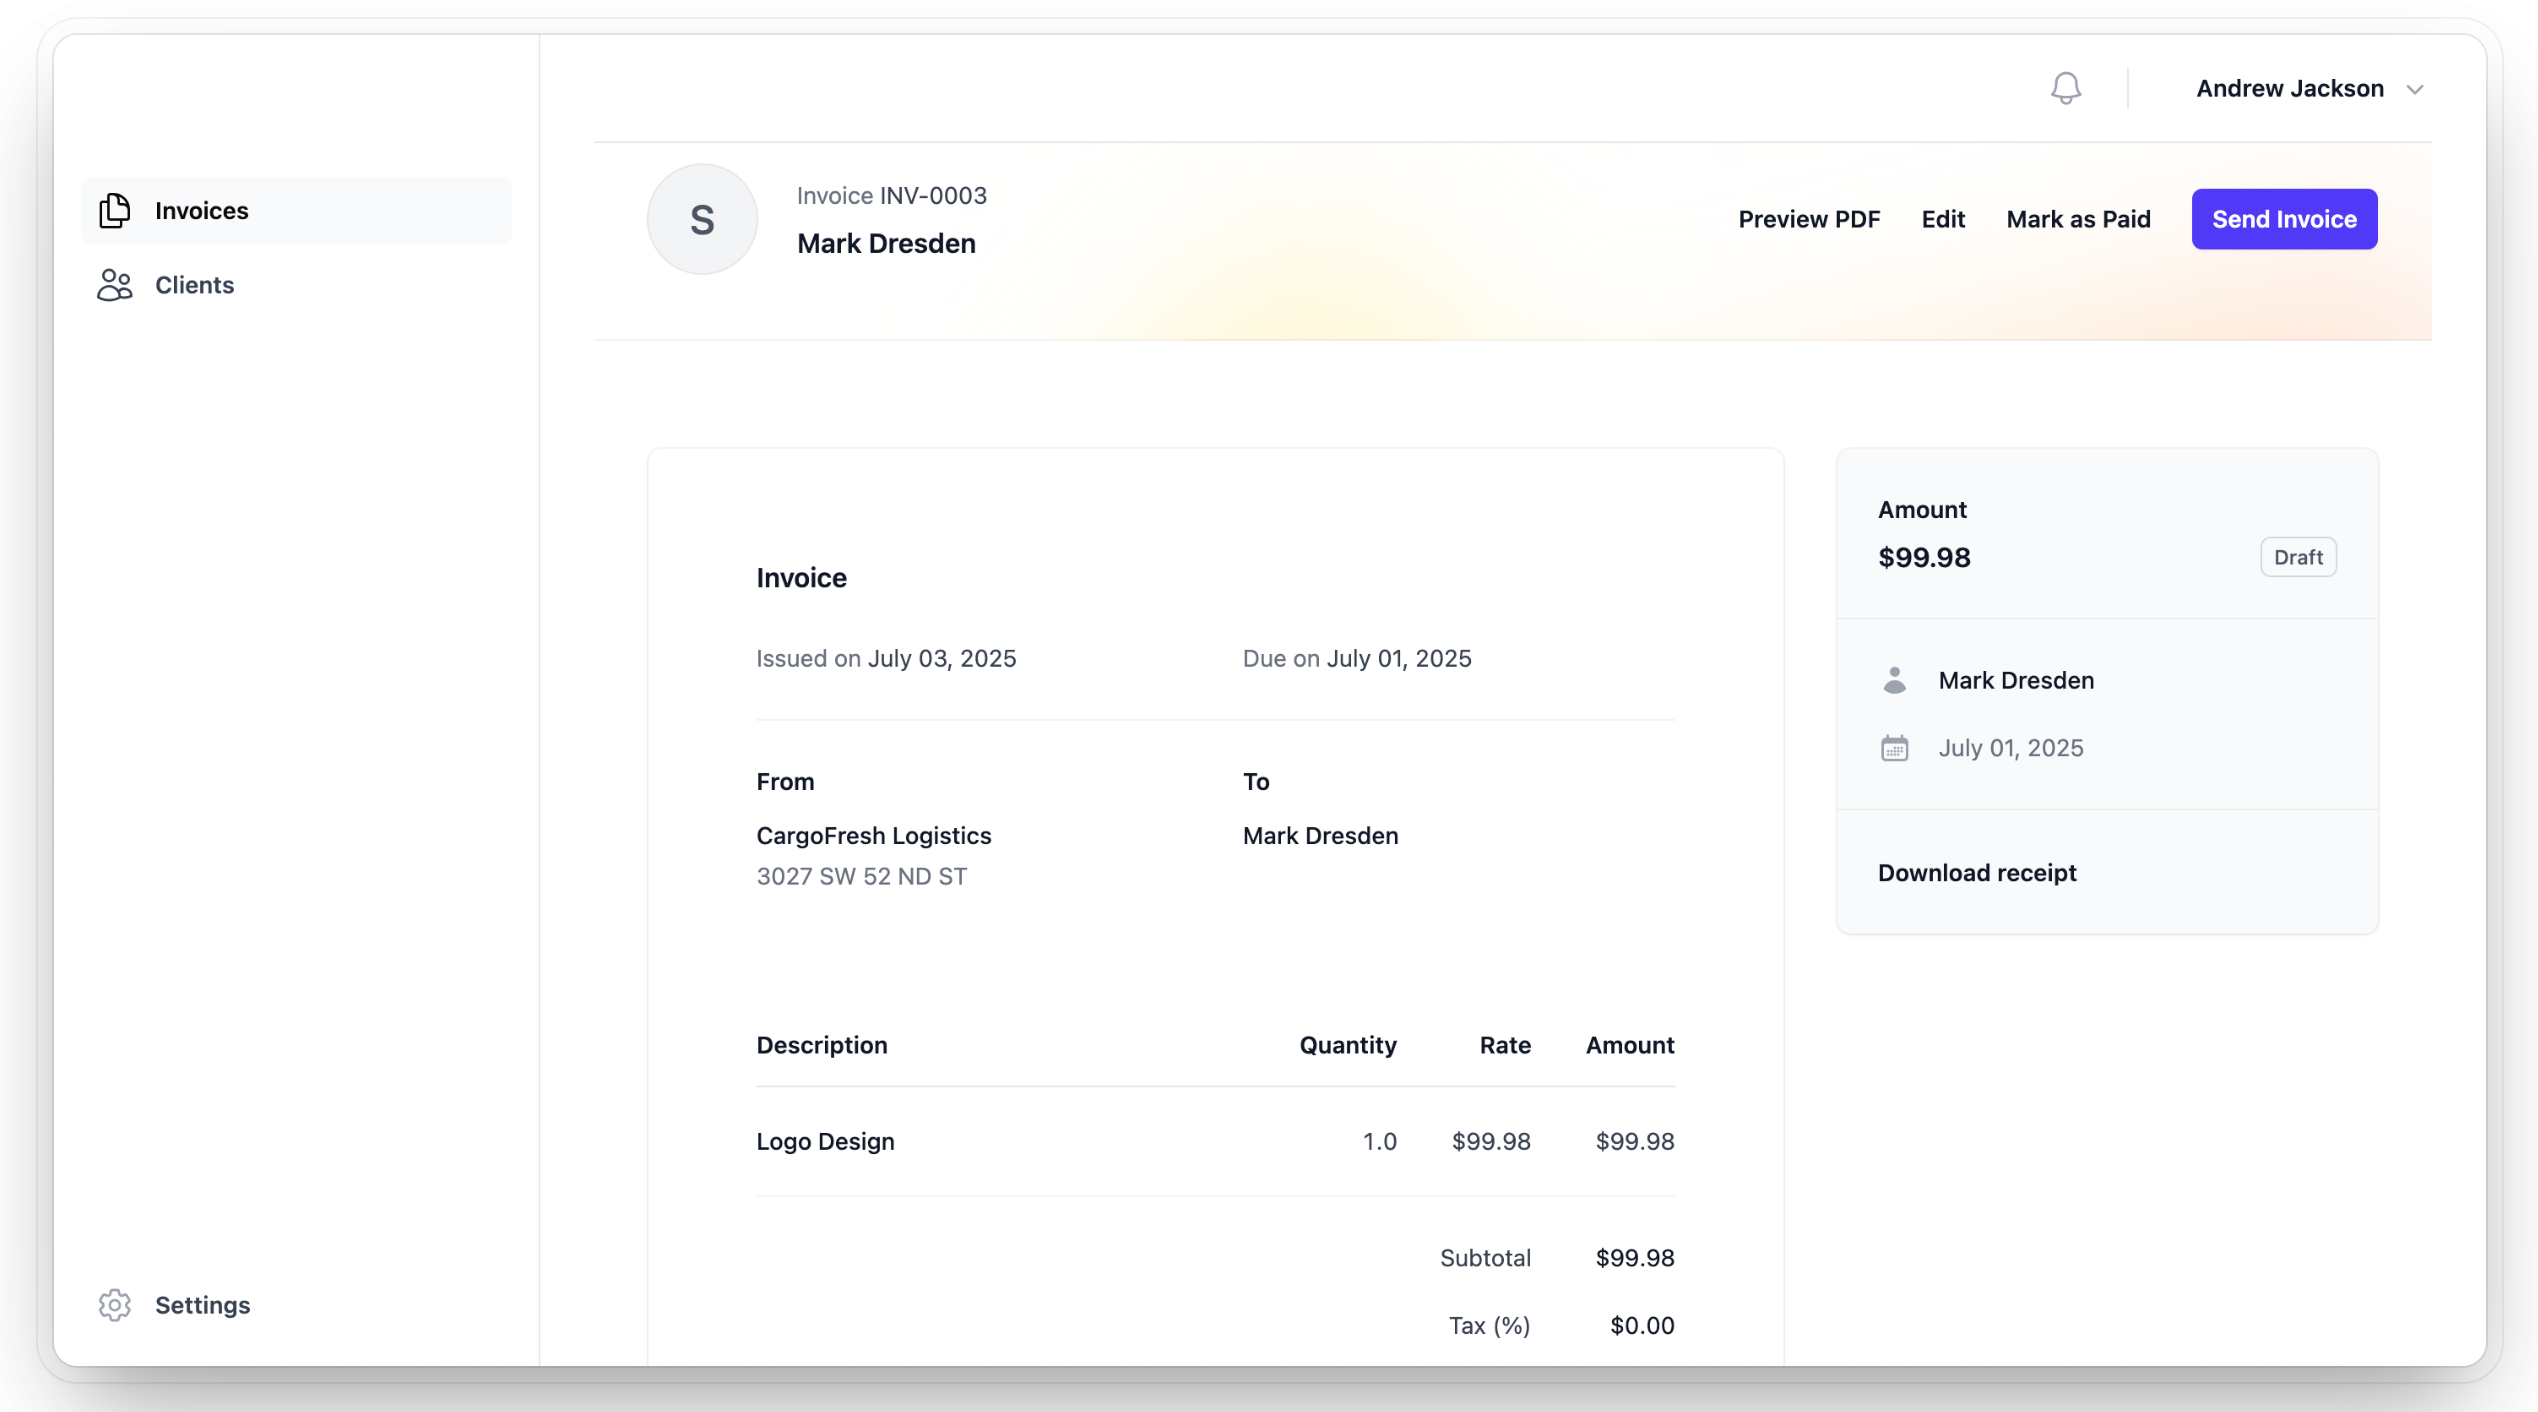This screenshot has width=2538, height=1412.
Task: Click the Edit invoice button
Action: [1942, 219]
